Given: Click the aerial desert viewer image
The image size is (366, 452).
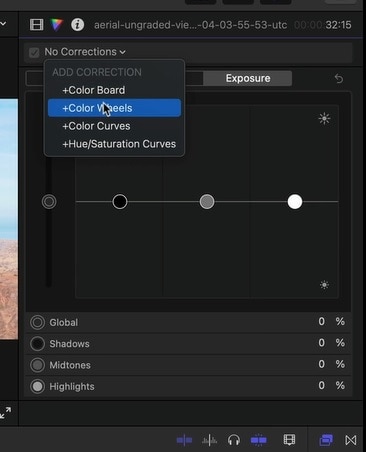Looking at the screenshot, I should [9, 219].
